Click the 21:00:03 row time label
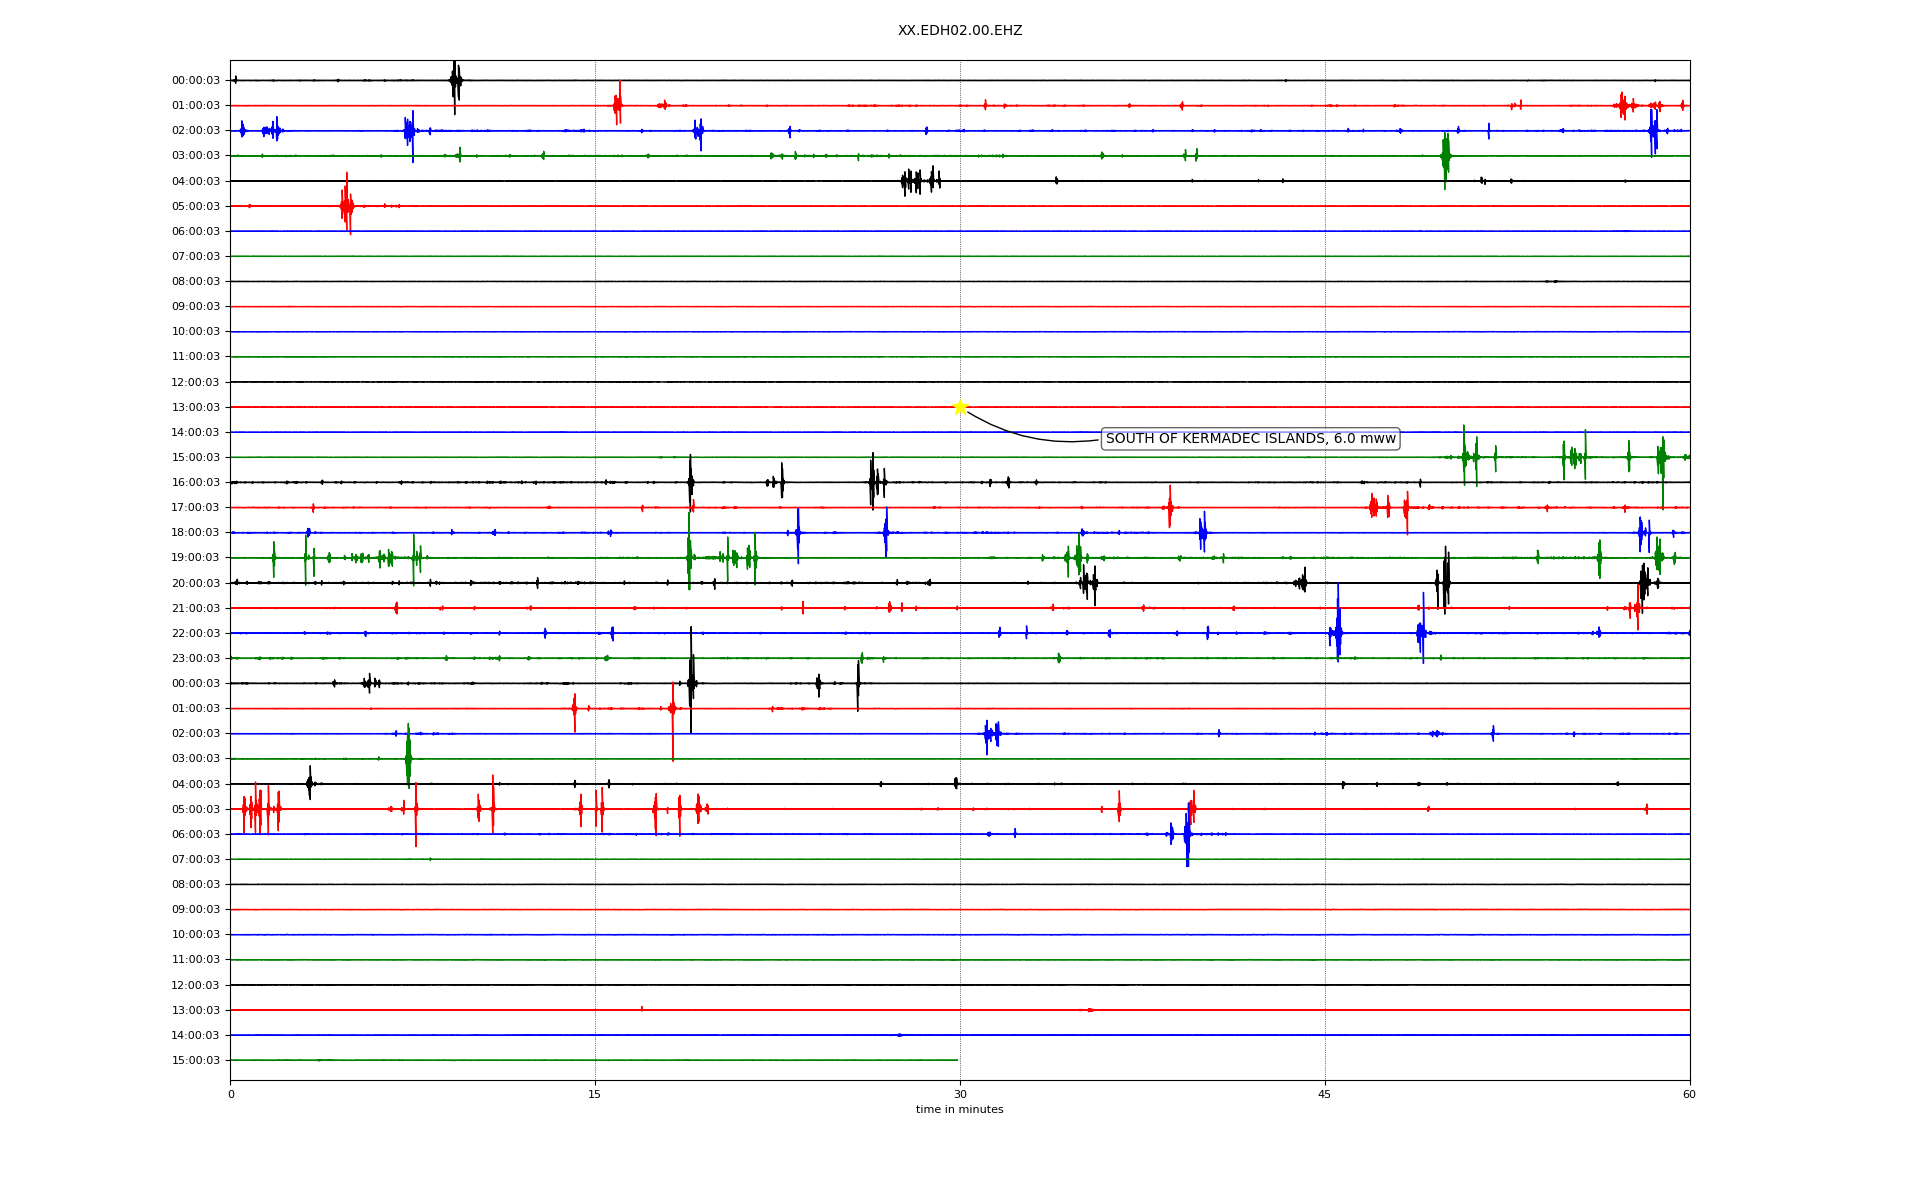This screenshot has height=1200, width=1920. (x=196, y=609)
